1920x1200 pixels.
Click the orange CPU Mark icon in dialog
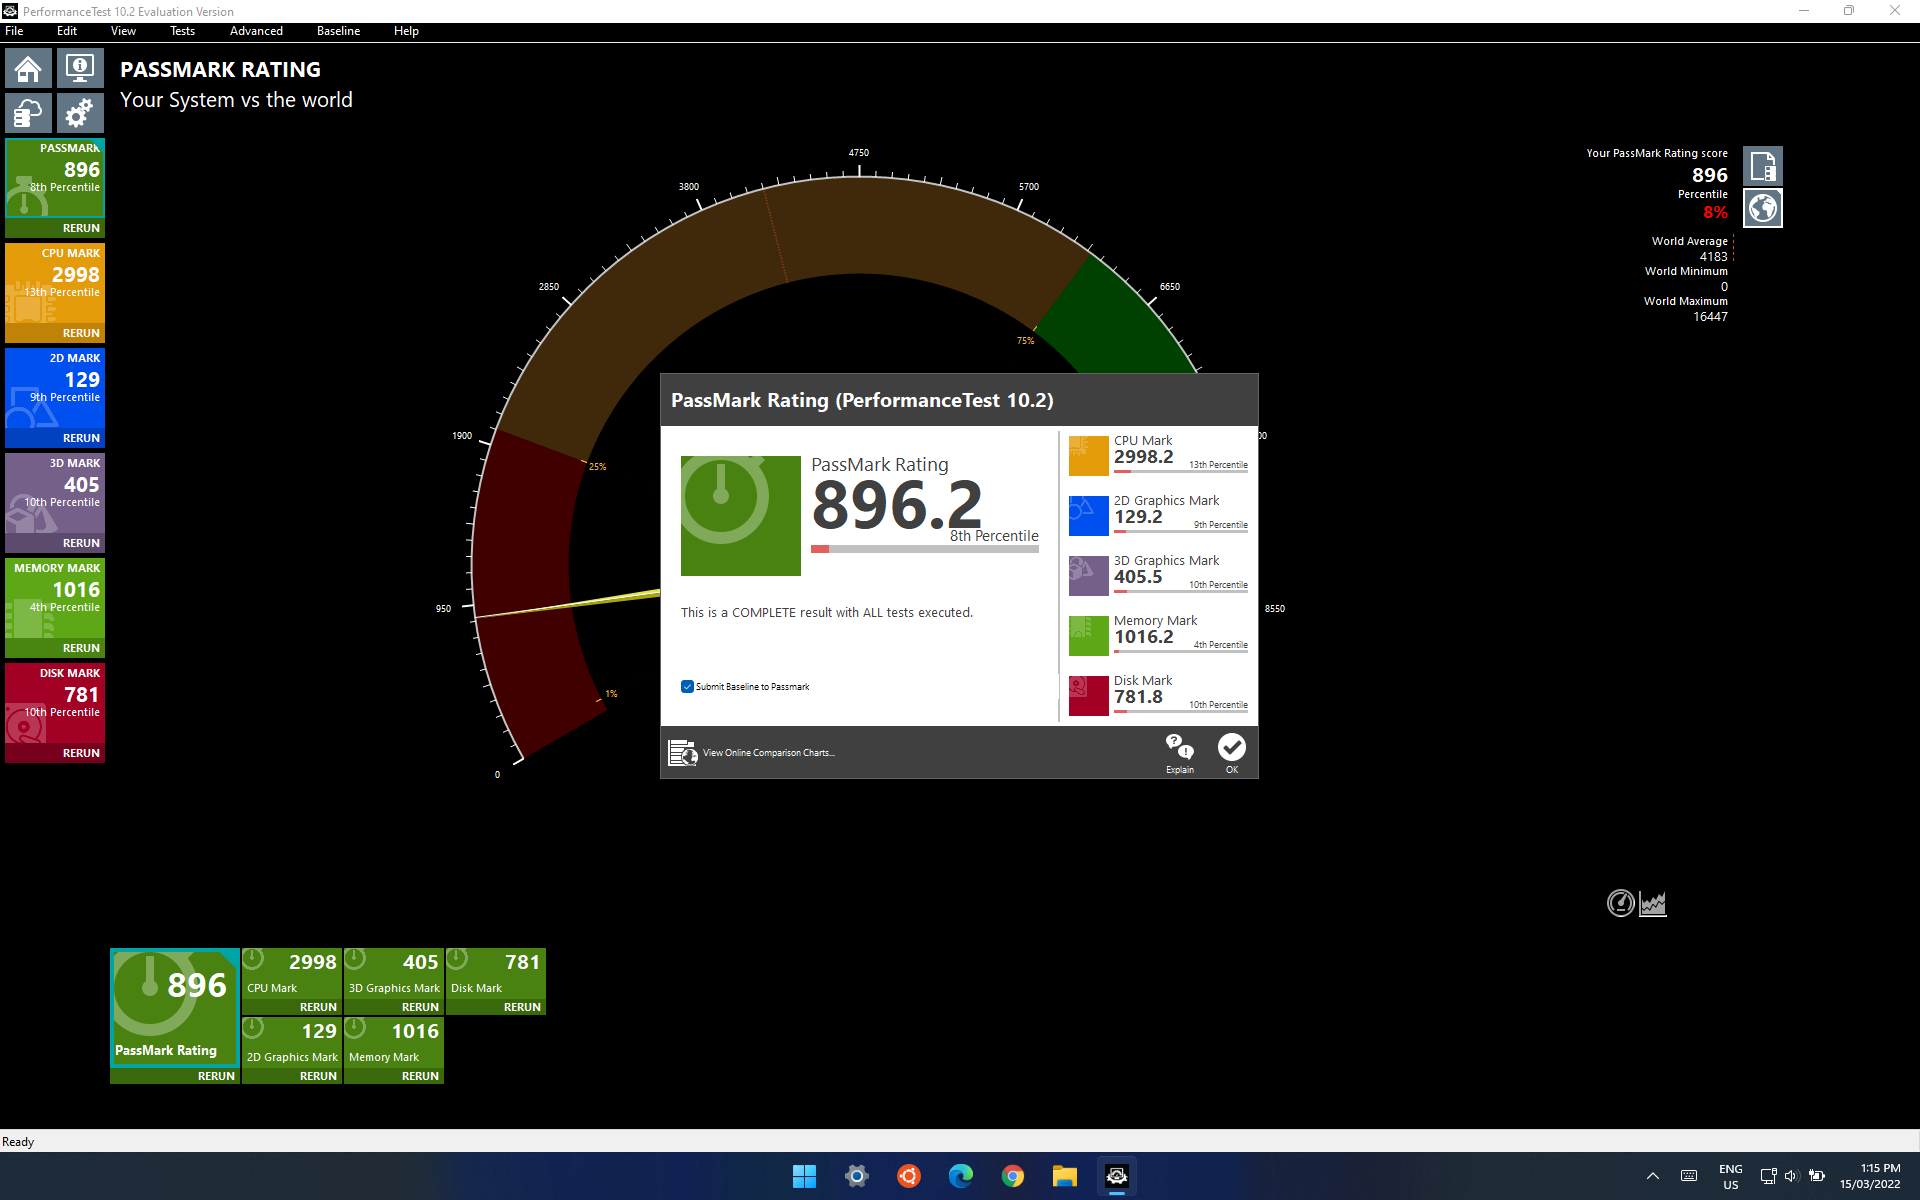coord(1089,456)
